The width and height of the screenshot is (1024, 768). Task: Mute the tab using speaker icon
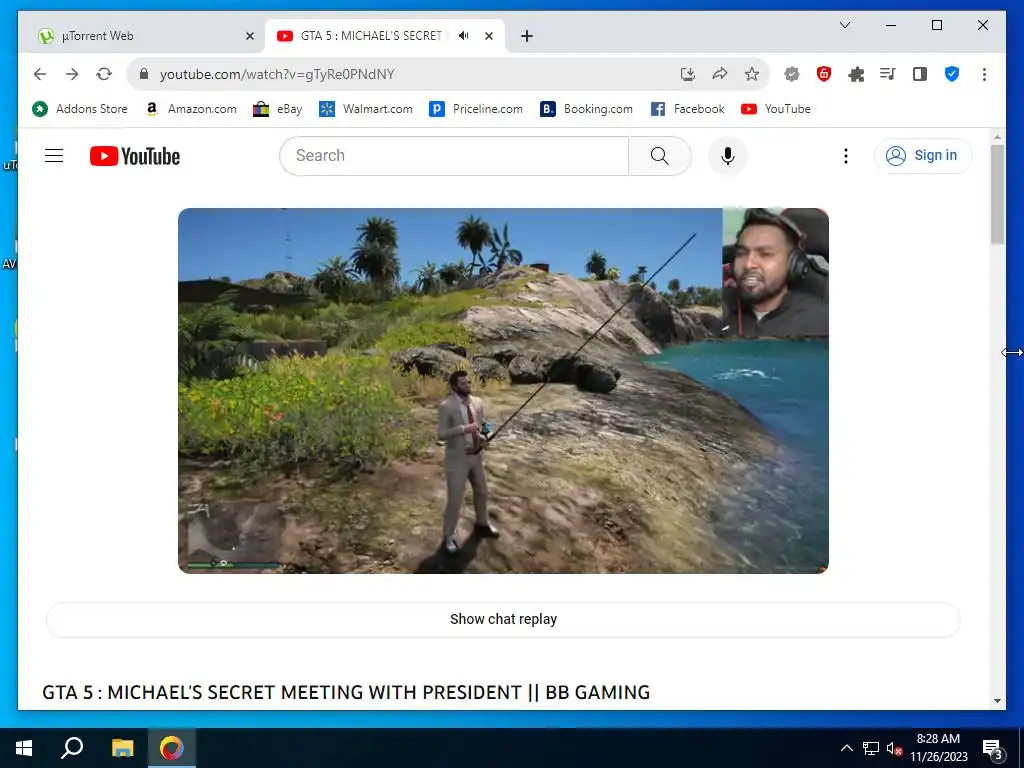pyautogui.click(x=464, y=36)
